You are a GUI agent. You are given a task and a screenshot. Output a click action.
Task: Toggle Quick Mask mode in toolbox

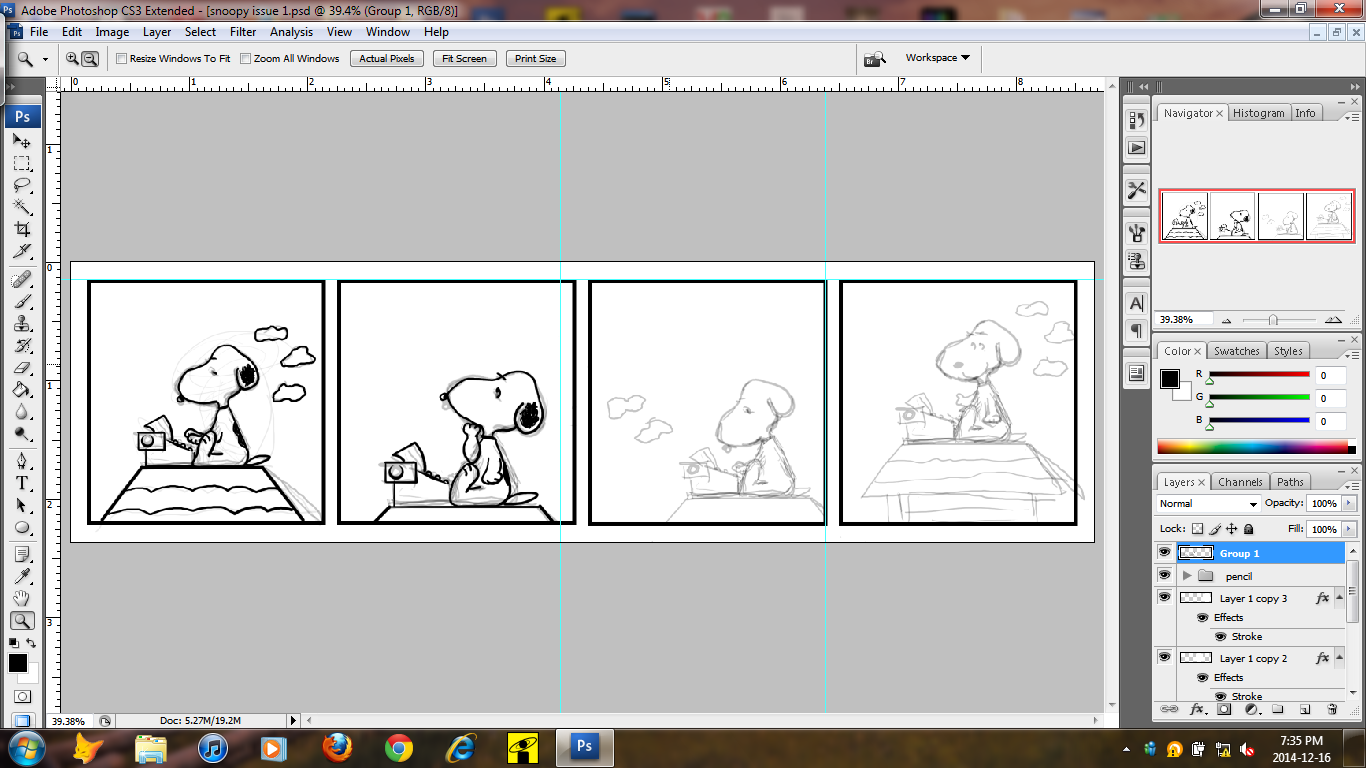[22, 696]
